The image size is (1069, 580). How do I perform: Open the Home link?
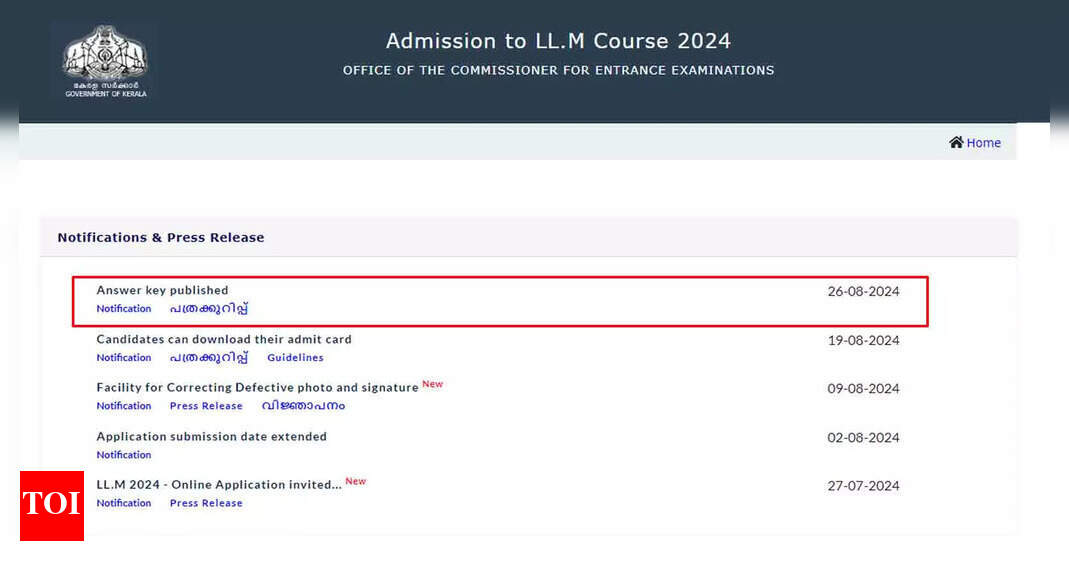click(x=983, y=143)
